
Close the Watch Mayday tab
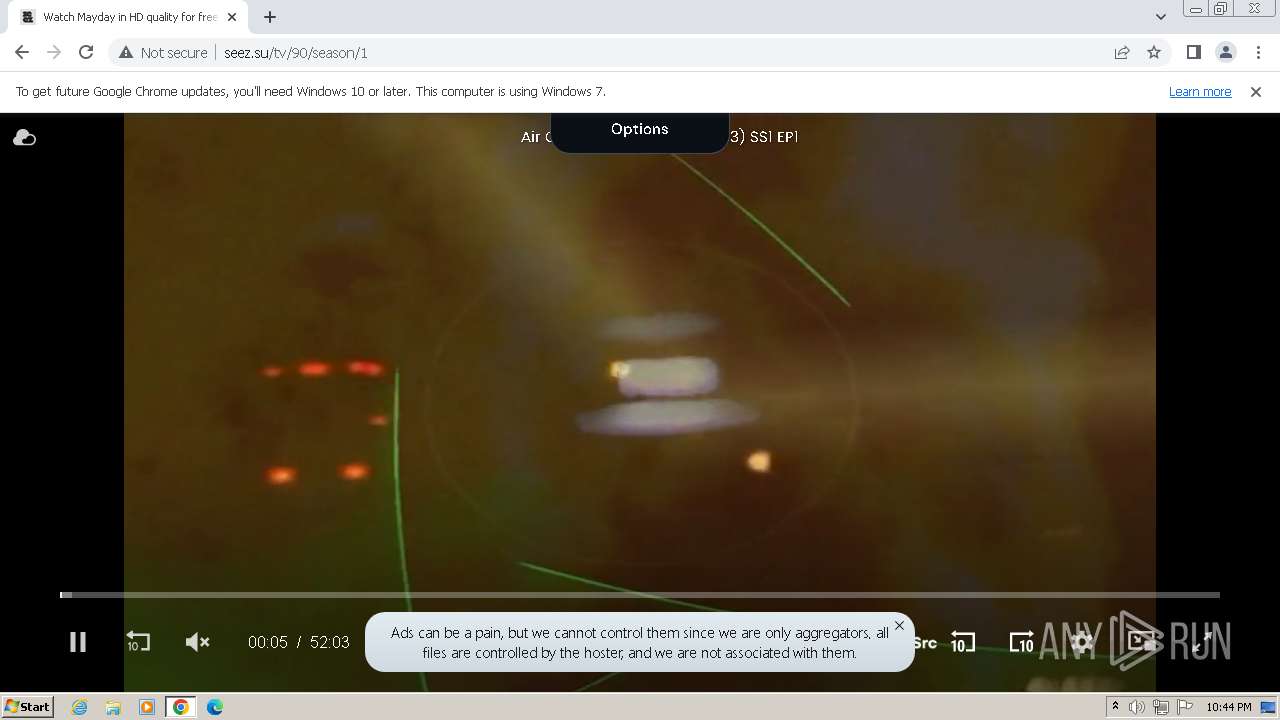tap(232, 17)
